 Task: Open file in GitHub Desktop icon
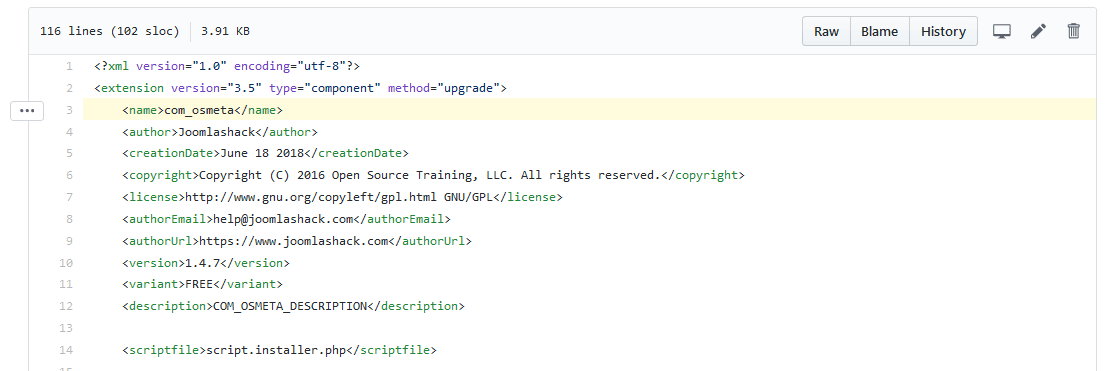coord(1002,31)
